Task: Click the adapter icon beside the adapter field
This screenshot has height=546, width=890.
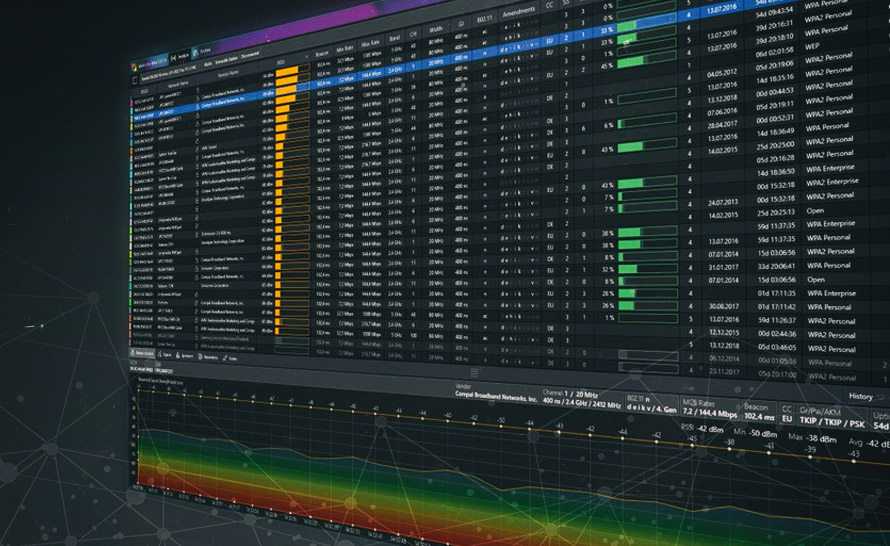Action: coord(135,80)
